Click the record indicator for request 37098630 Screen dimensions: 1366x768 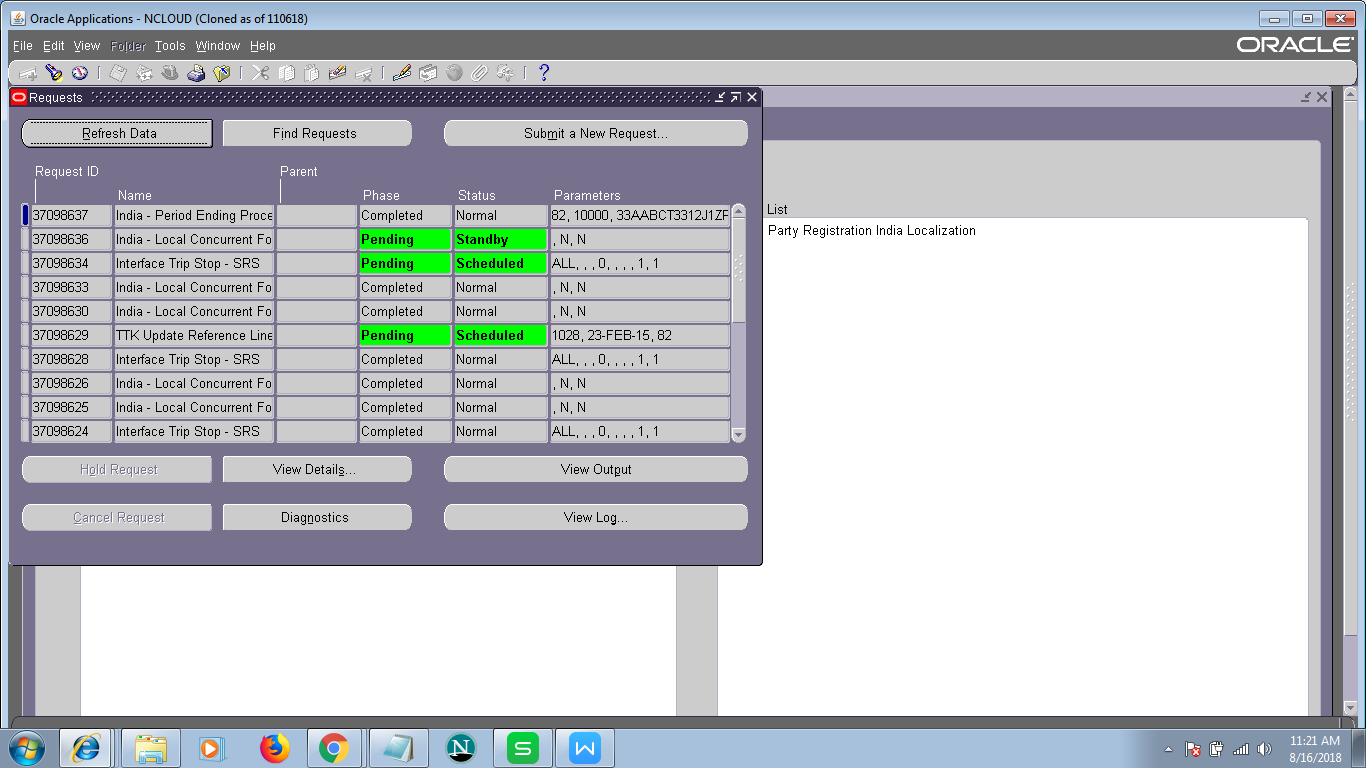(25, 311)
